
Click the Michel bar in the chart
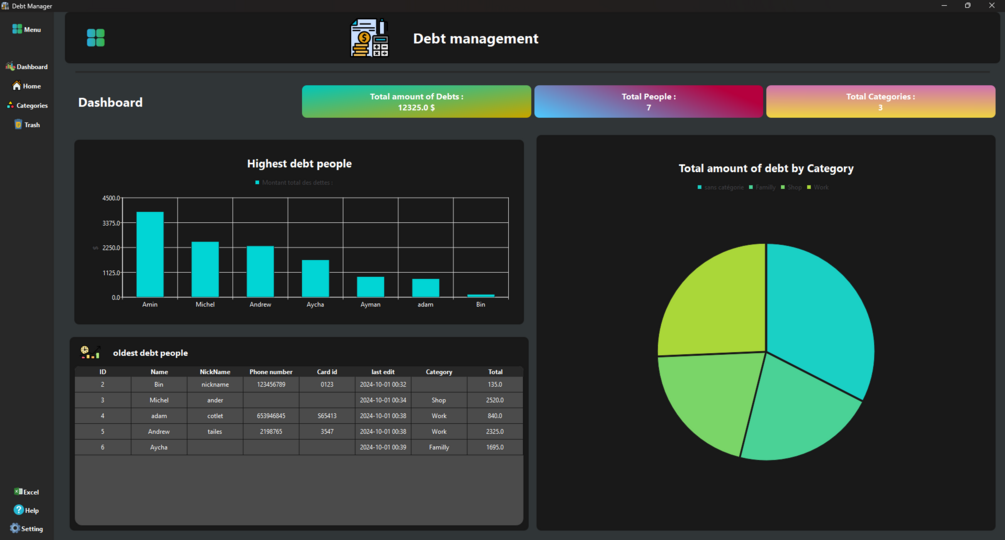pyautogui.click(x=205, y=269)
